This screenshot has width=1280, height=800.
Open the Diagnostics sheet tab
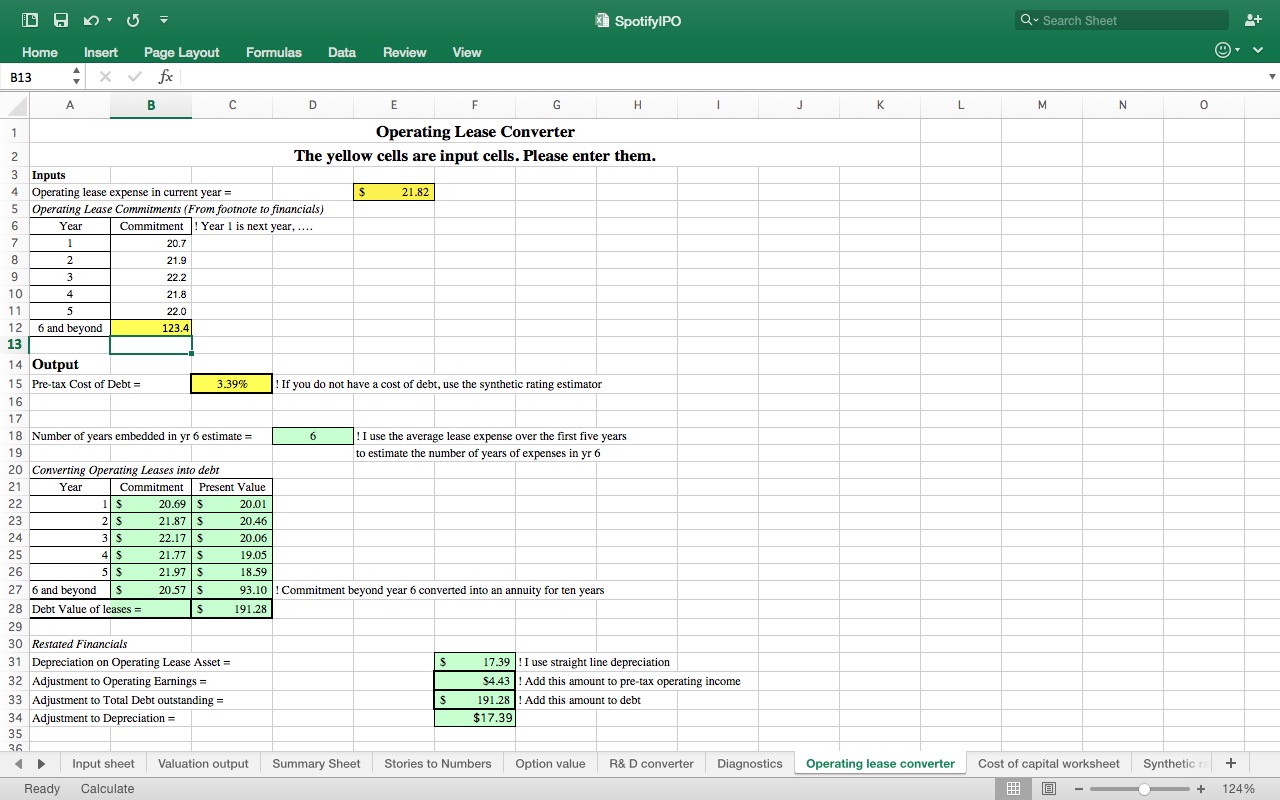coord(749,763)
